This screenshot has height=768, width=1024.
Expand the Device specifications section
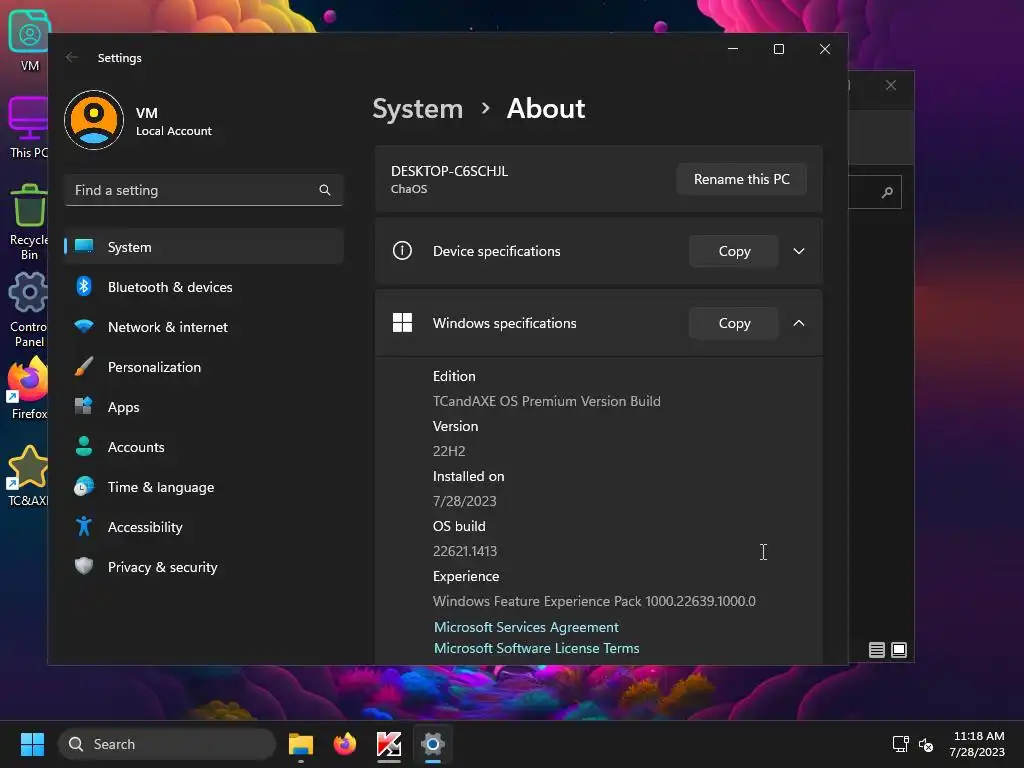(799, 251)
